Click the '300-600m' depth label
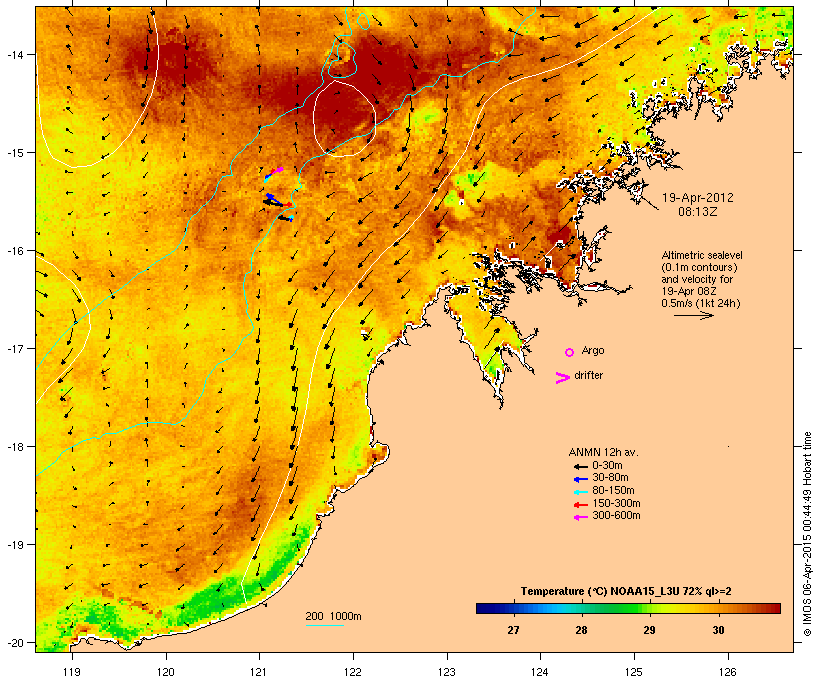820x680 pixels. pyautogui.click(x=616, y=516)
